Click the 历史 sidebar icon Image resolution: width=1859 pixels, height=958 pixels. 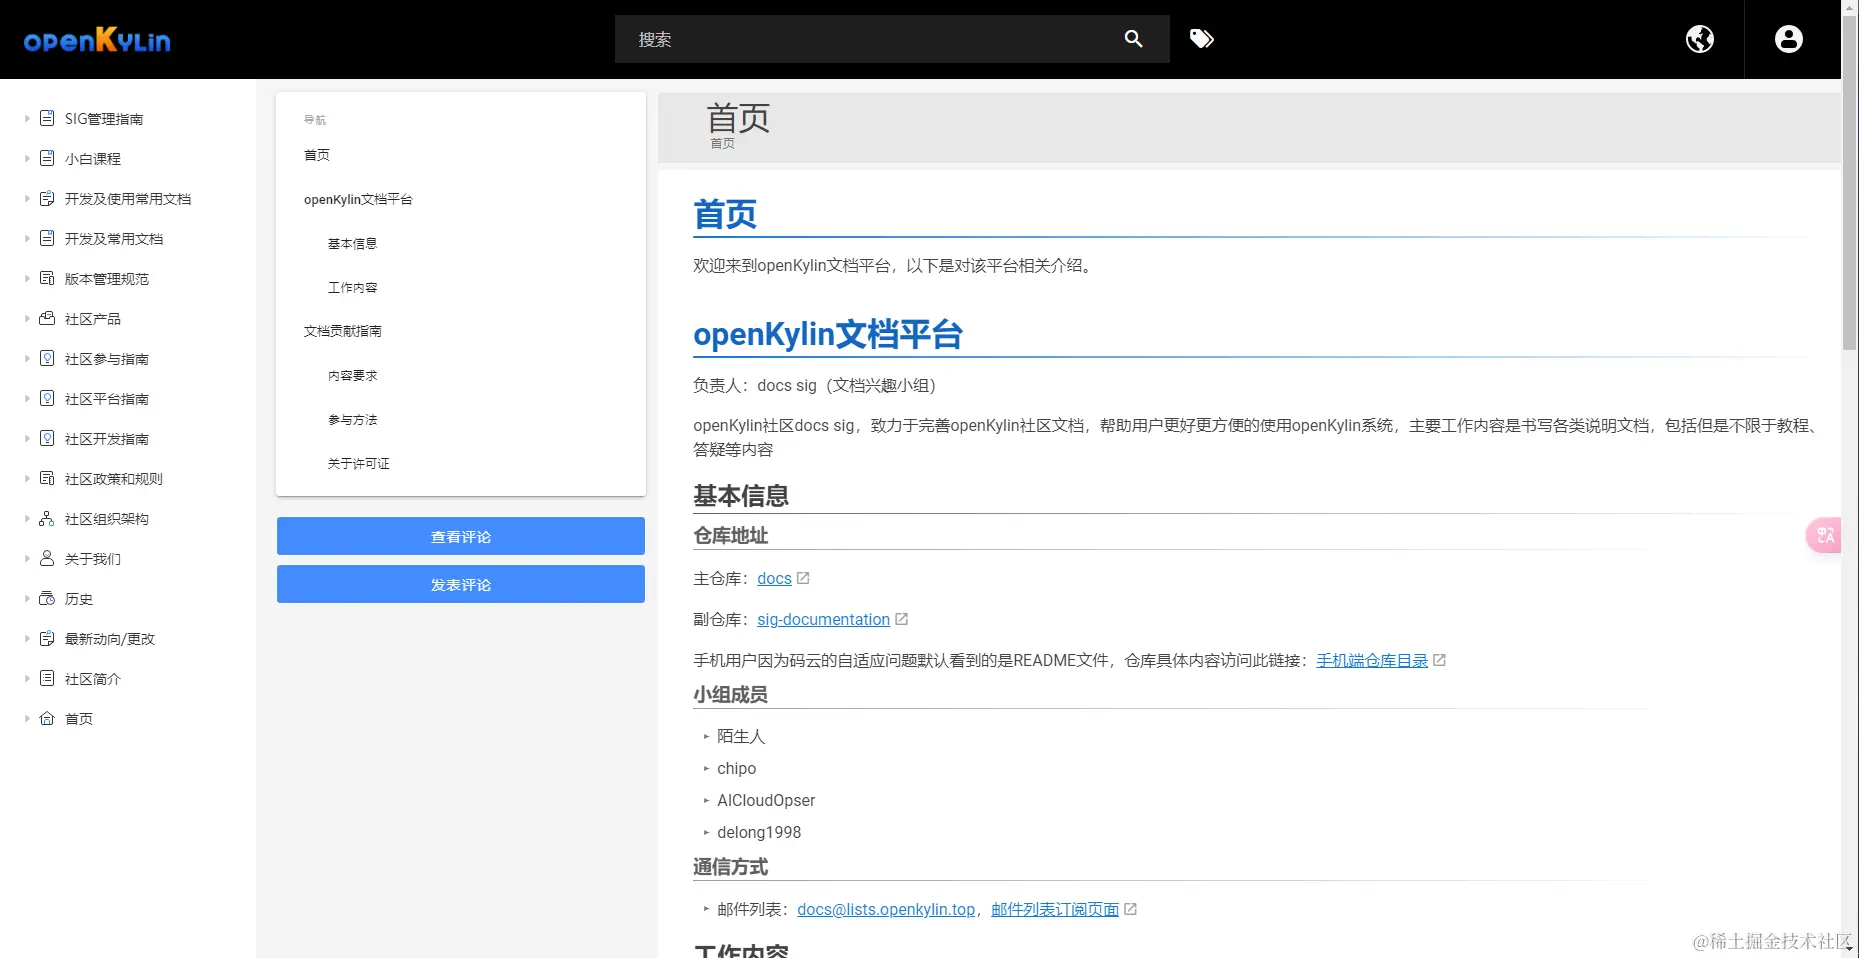point(47,598)
